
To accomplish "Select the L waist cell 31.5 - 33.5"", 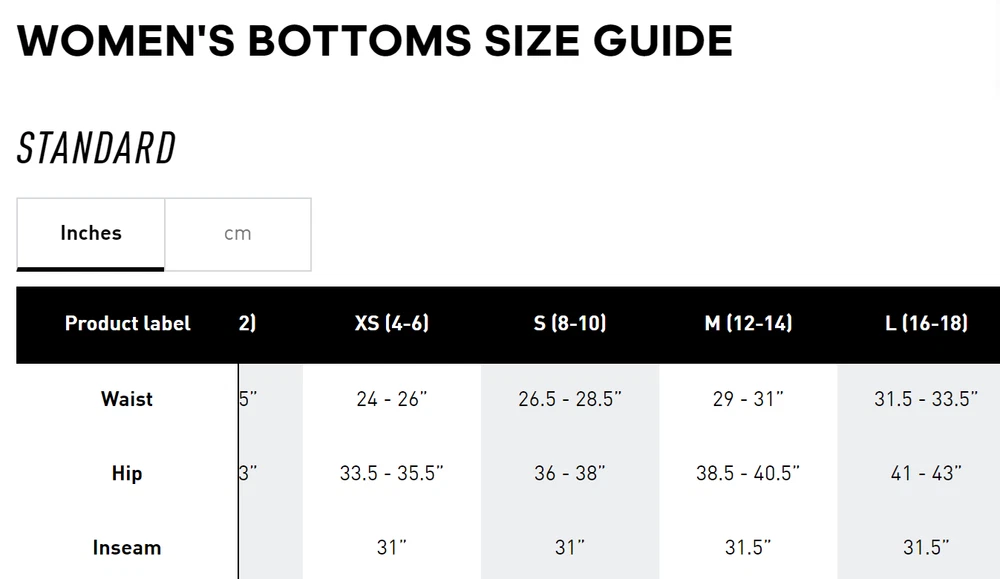I will click(926, 399).
